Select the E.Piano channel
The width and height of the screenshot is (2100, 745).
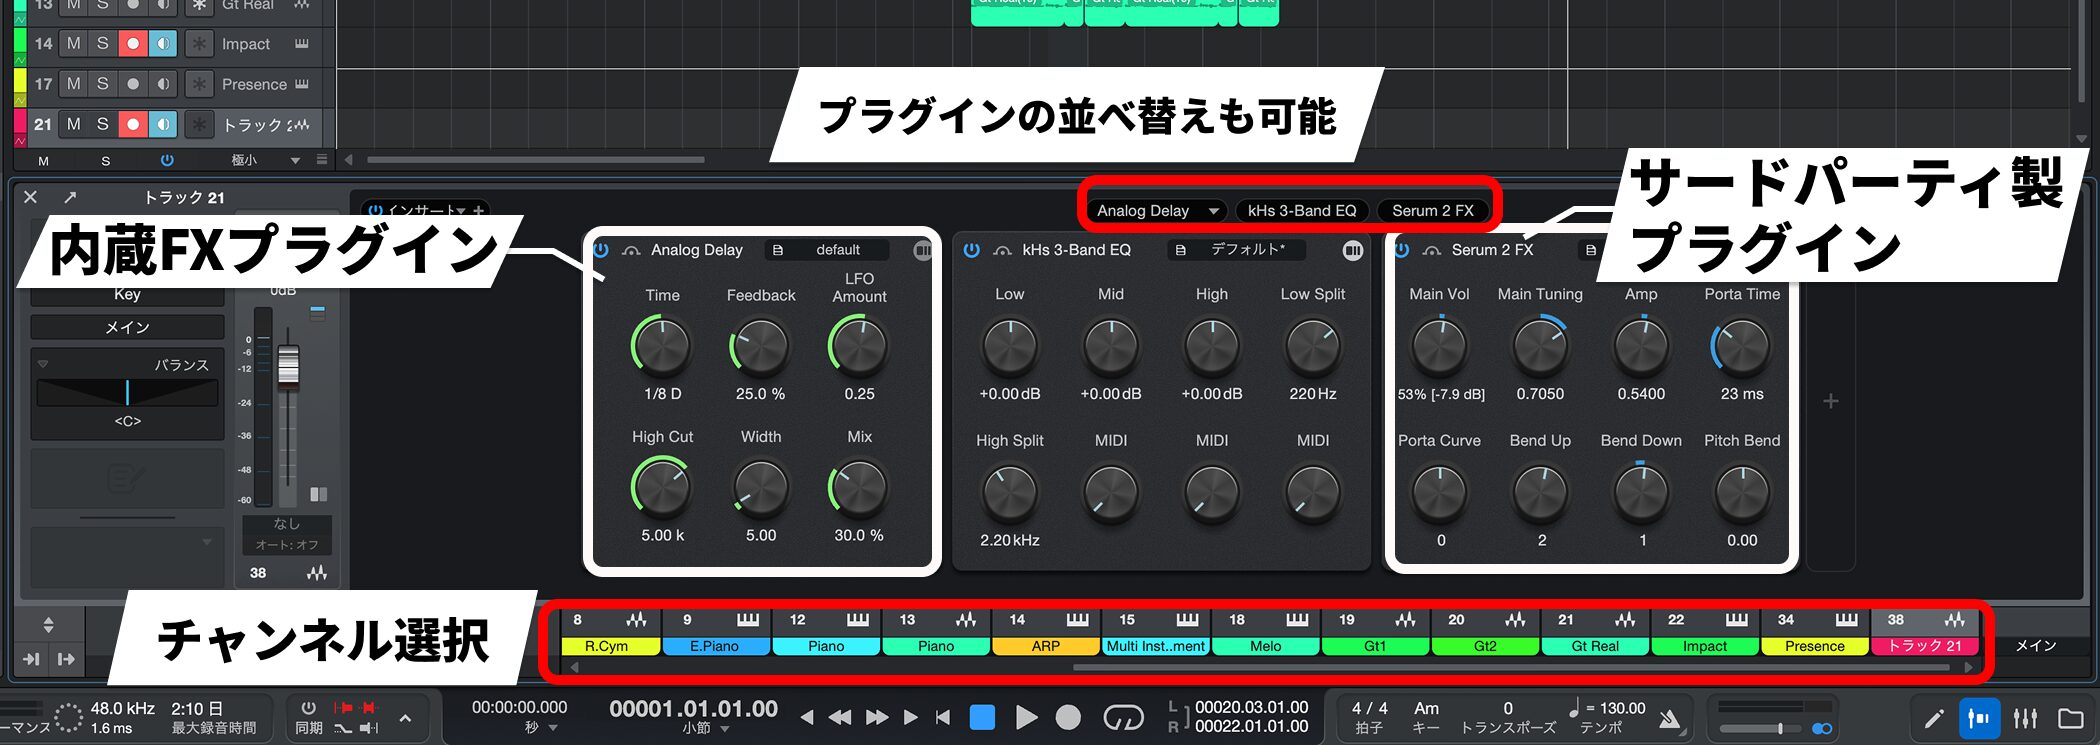click(714, 646)
